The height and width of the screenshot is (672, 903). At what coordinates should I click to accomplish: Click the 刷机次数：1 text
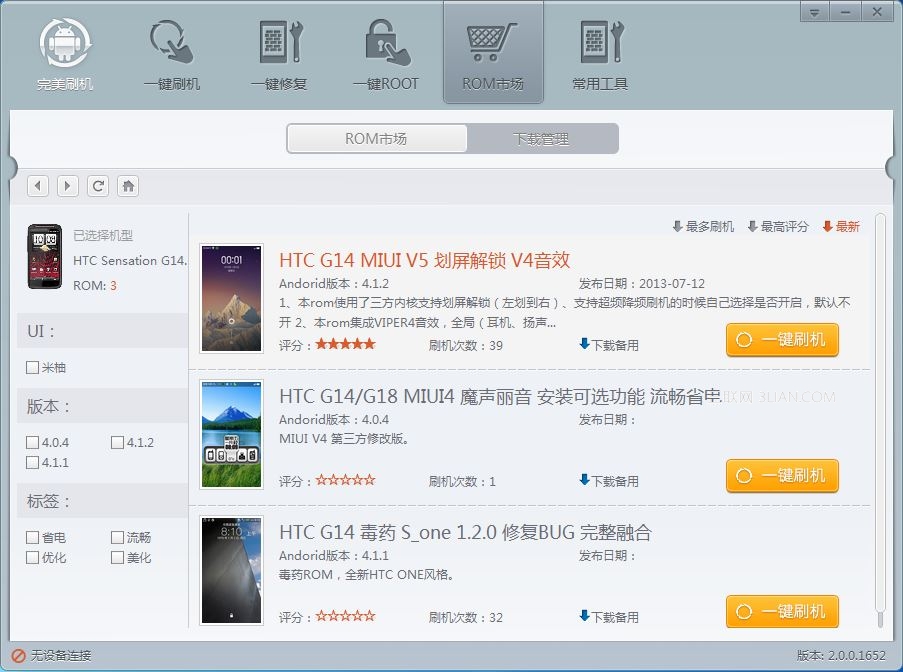462,481
